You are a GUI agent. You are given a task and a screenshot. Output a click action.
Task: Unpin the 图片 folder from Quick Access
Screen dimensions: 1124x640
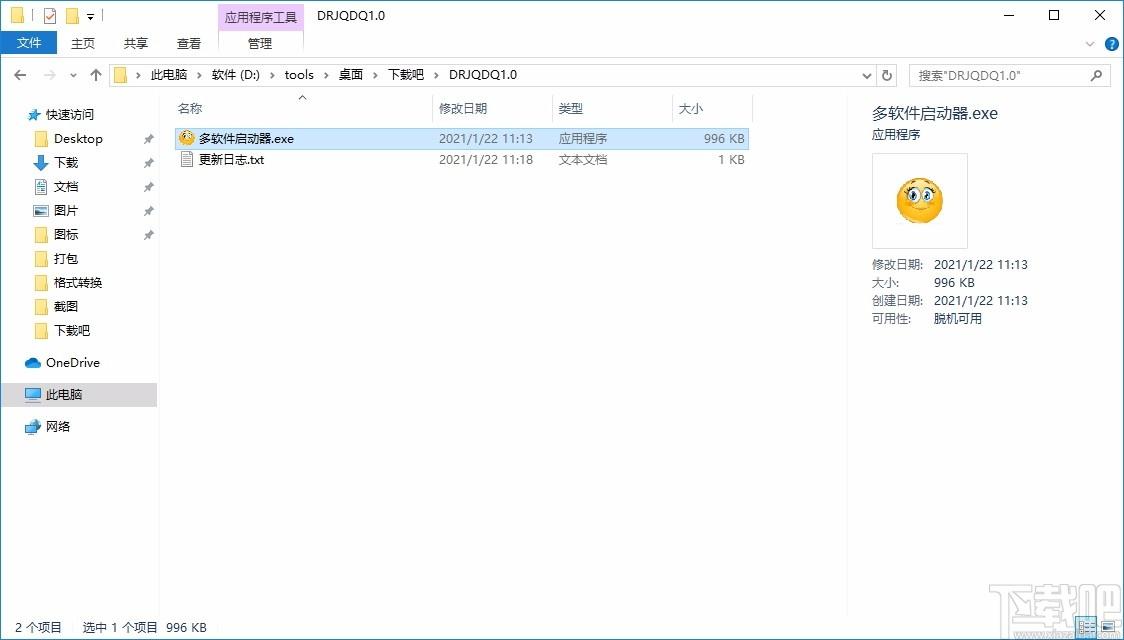pos(146,211)
